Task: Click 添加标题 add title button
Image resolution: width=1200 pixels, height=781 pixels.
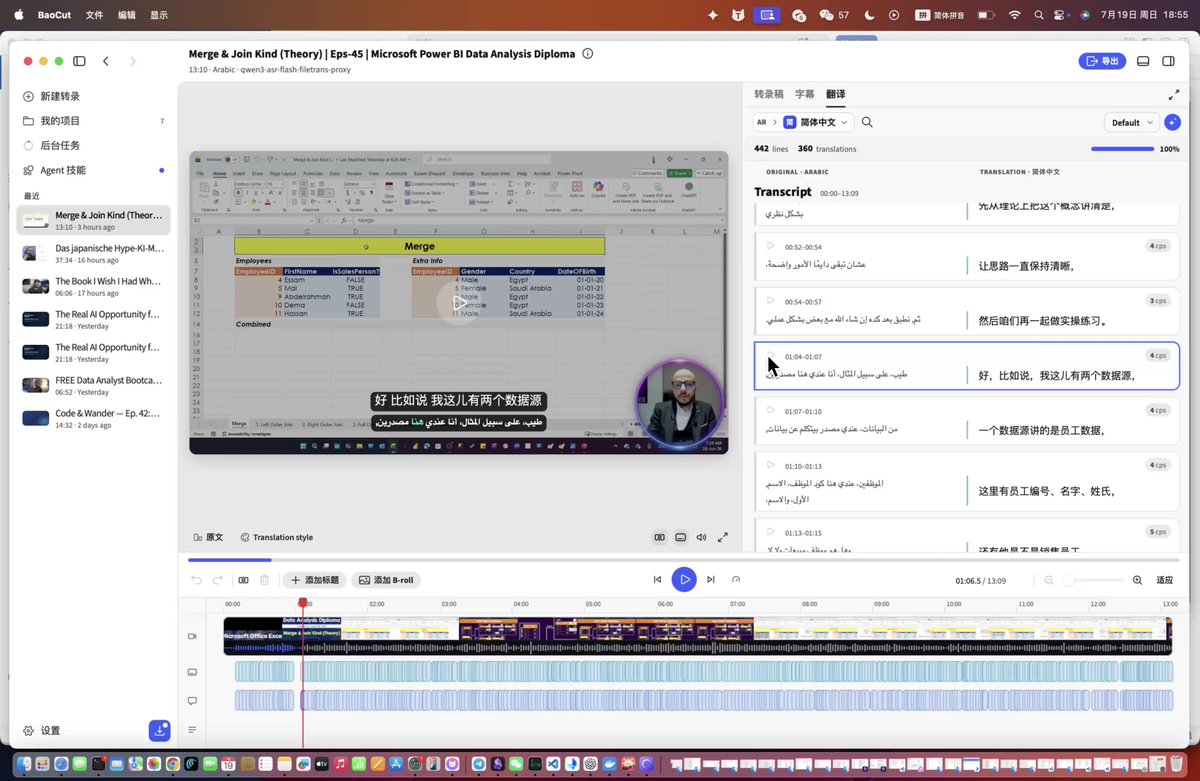Action: coord(314,580)
